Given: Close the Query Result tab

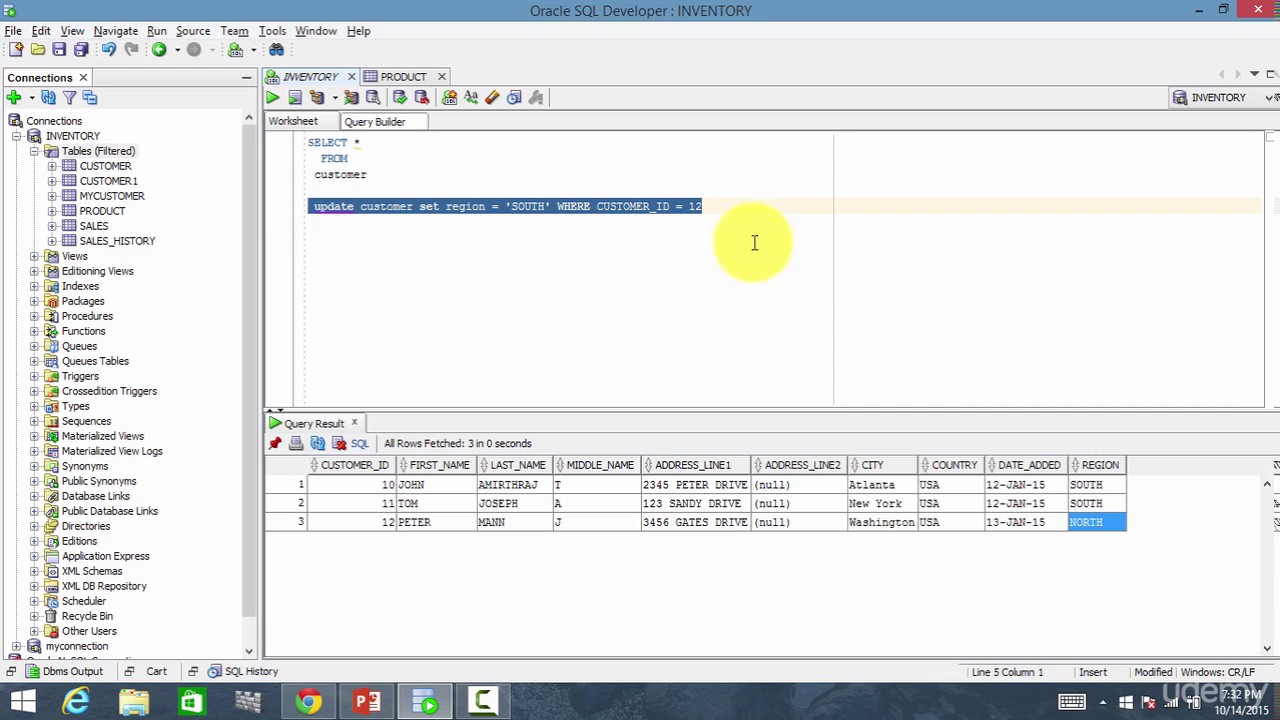Looking at the screenshot, I should (x=354, y=423).
